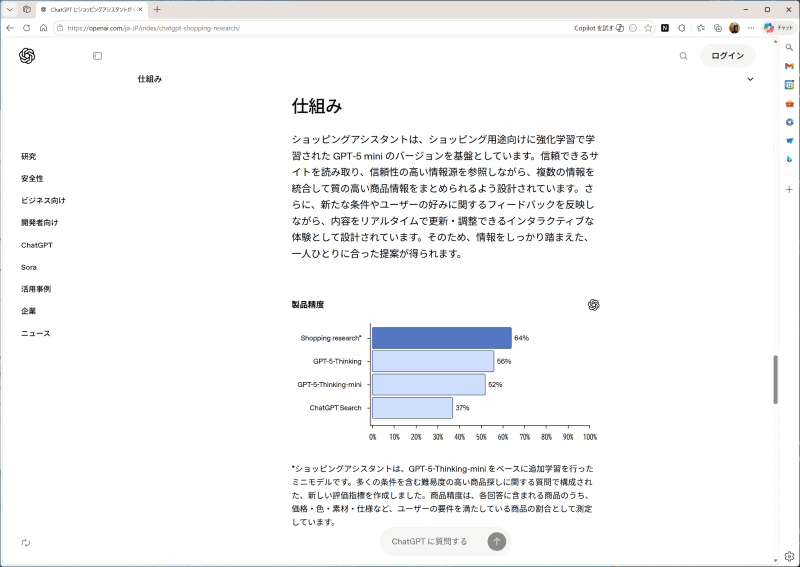Open the 開発者向け menu item
The height and width of the screenshot is (567, 800).
click(40, 223)
